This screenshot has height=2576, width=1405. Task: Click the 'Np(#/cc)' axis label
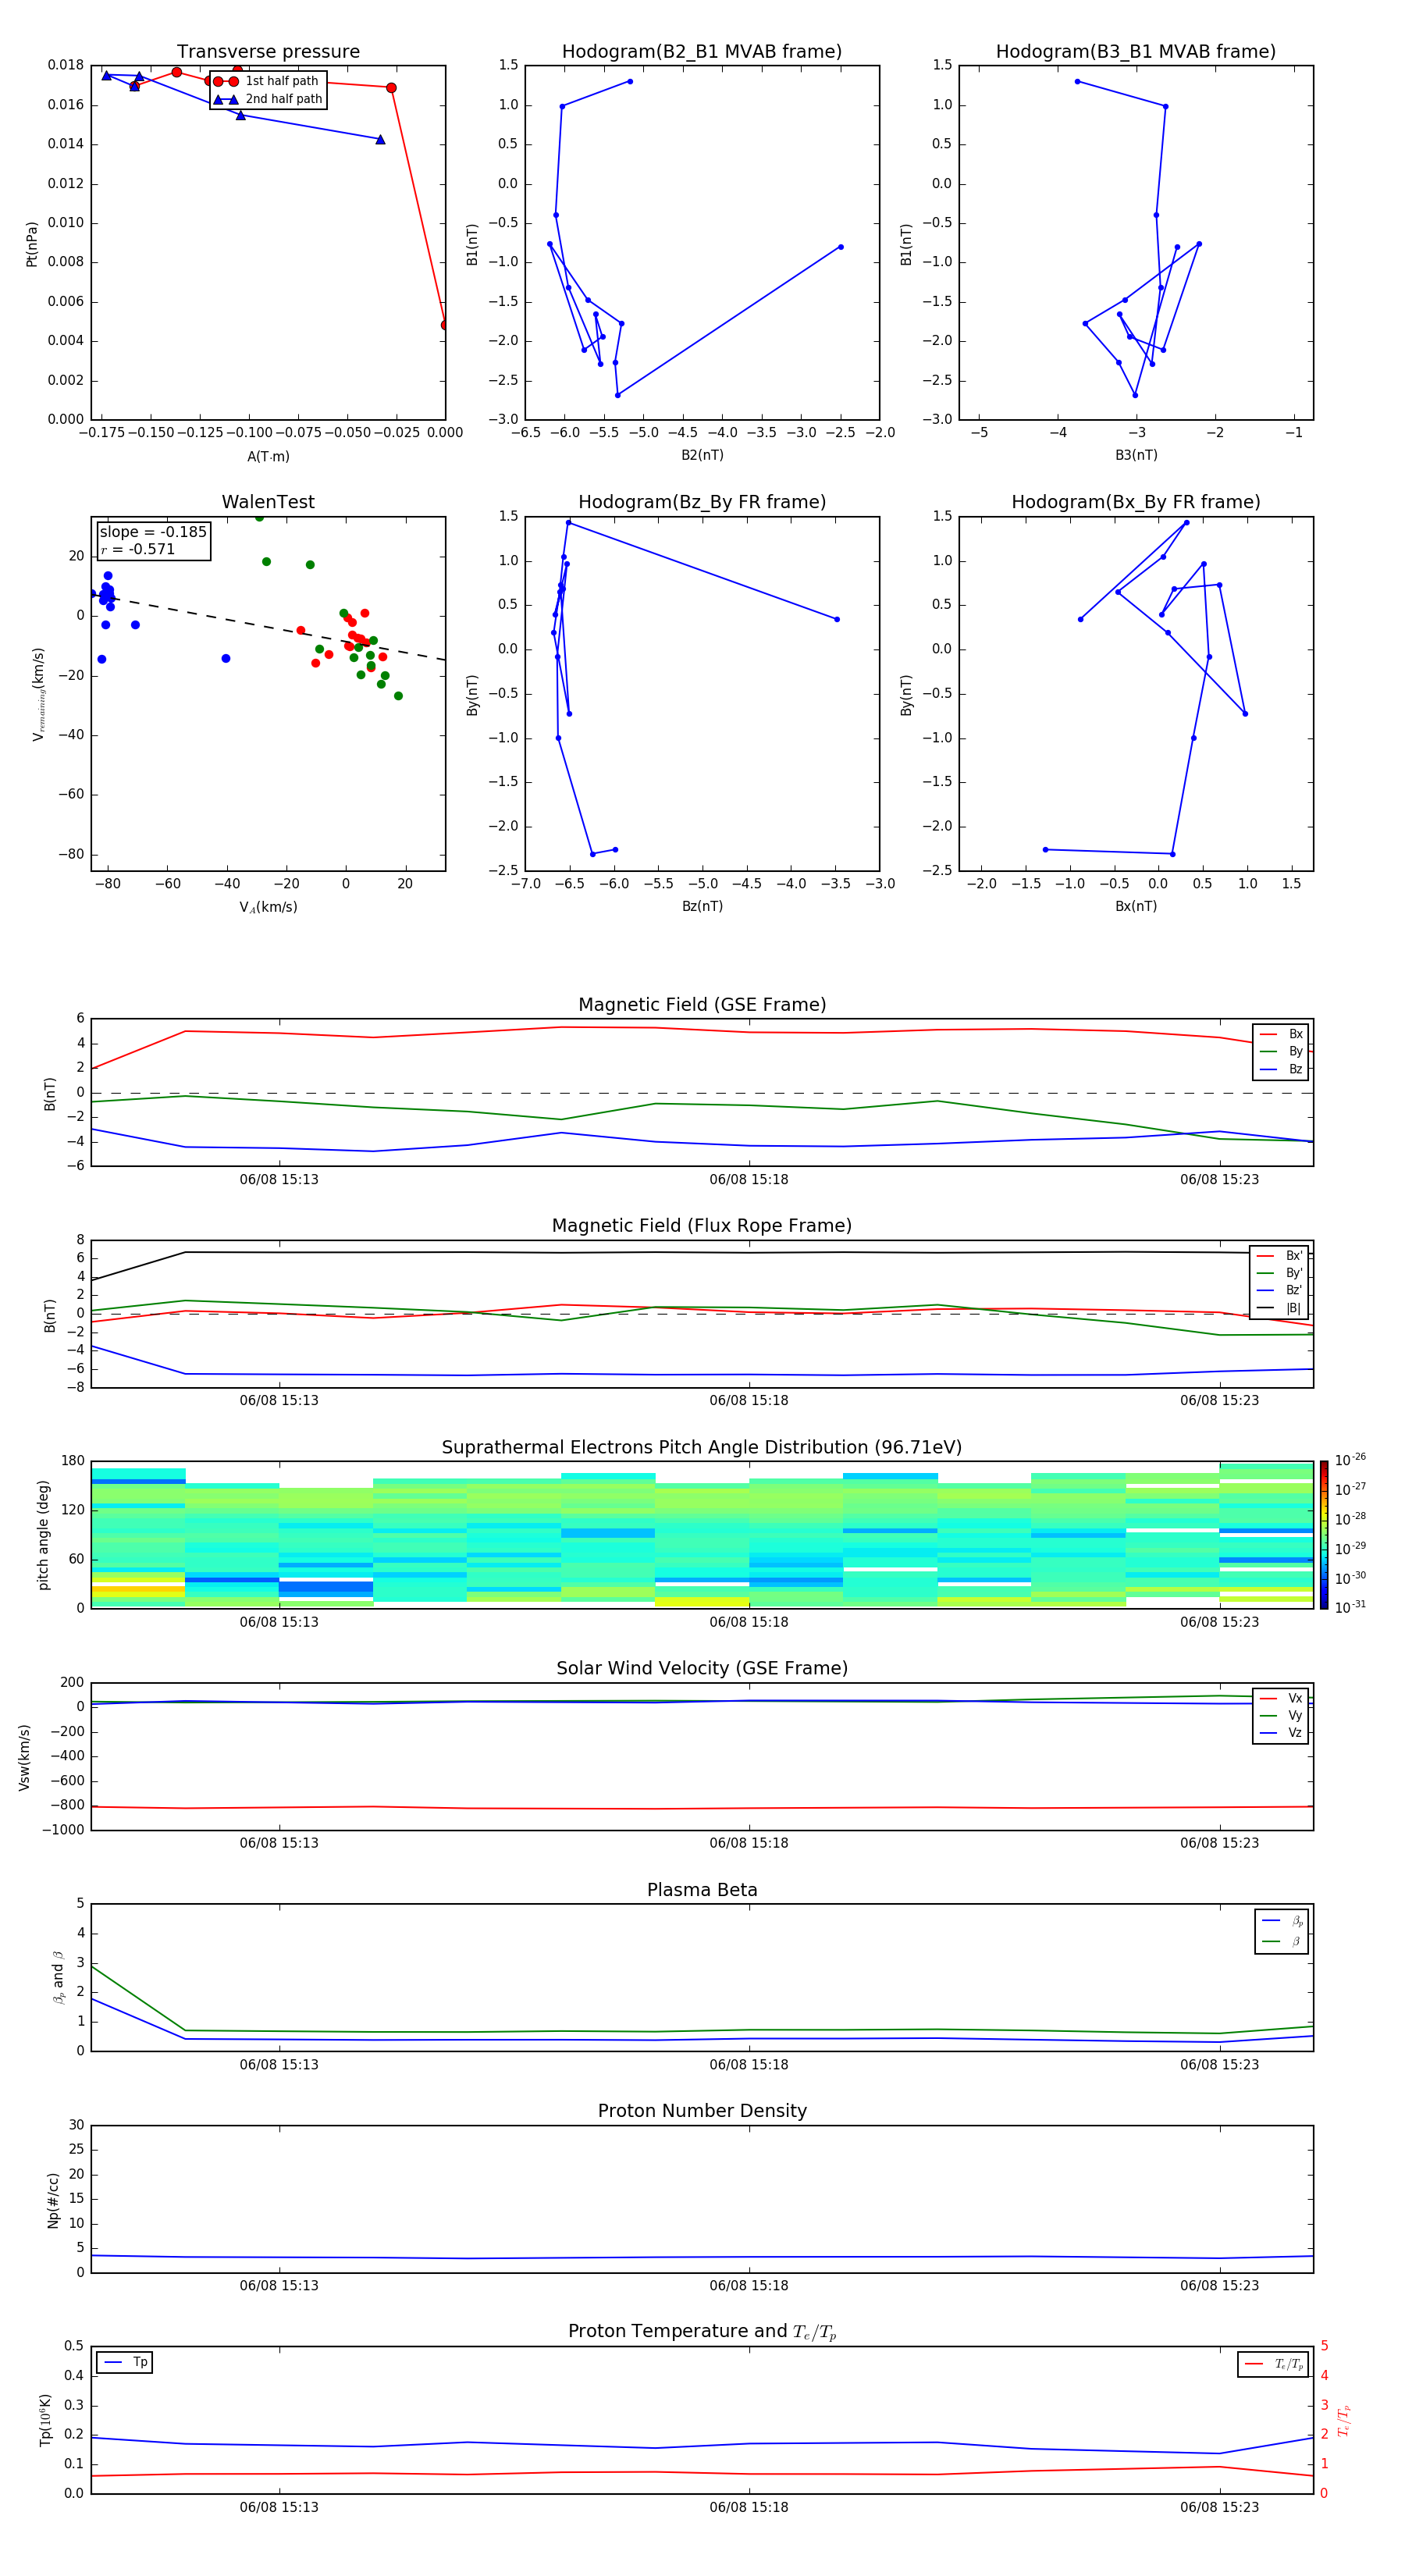(x=53, y=2200)
